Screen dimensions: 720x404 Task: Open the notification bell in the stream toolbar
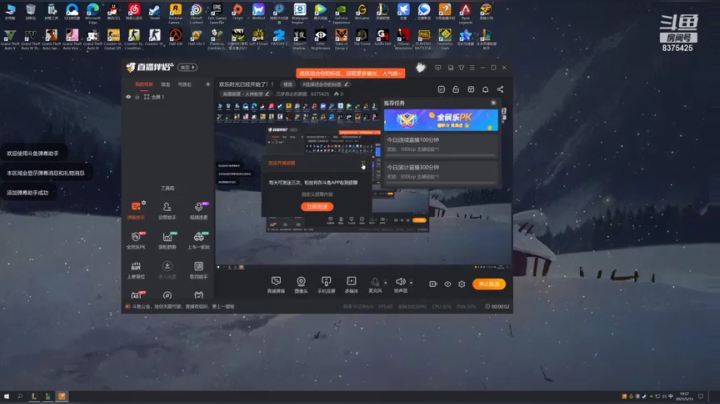click(485, 90)
